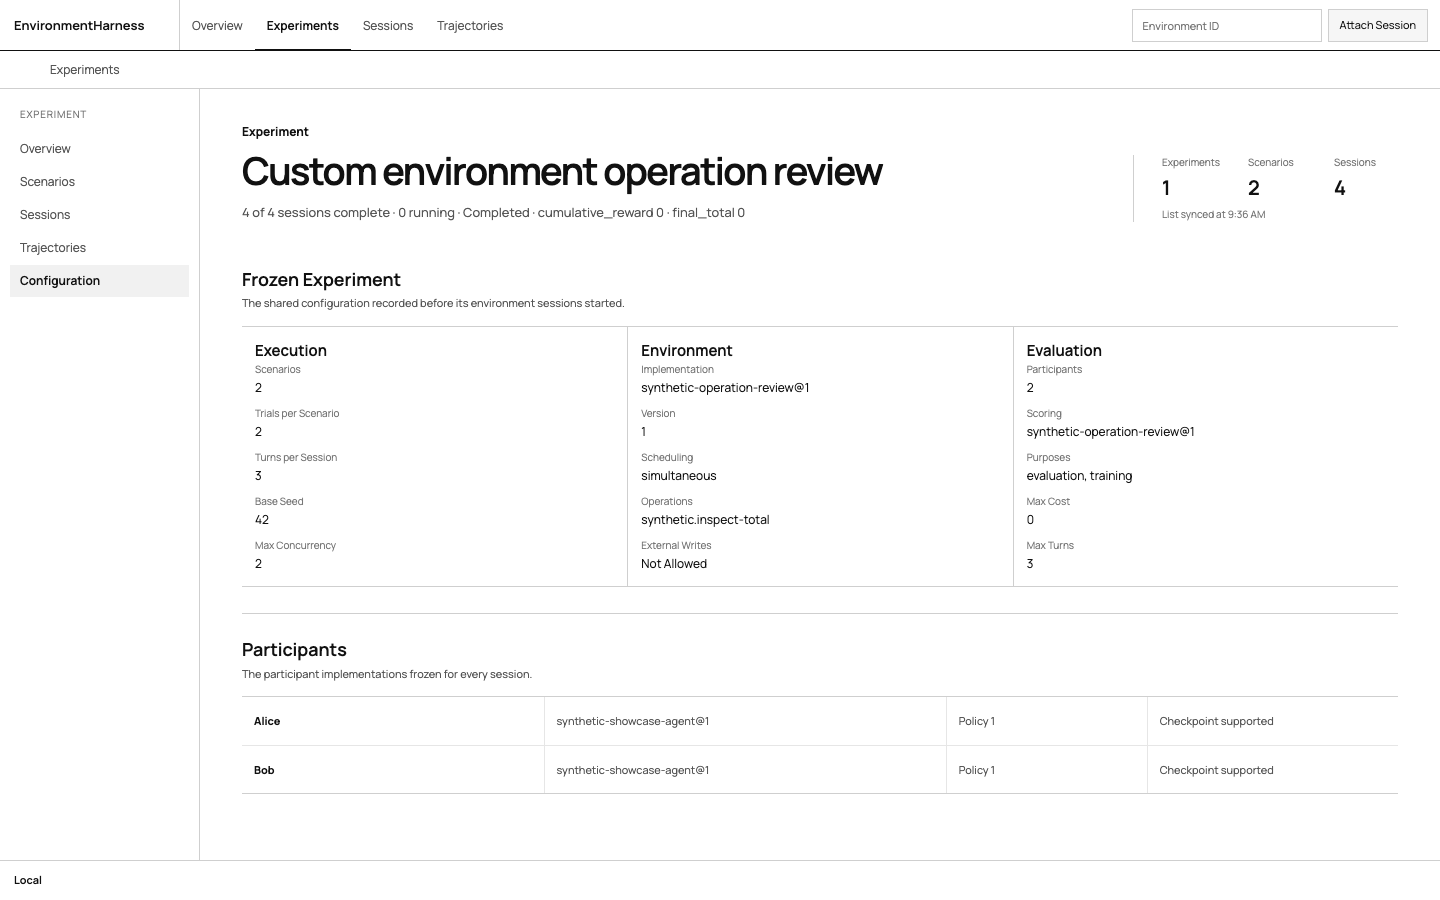Click Purposes value 'evaluation, training'
This screenshot has width=1440, height=900.
tap(1079, 476)
